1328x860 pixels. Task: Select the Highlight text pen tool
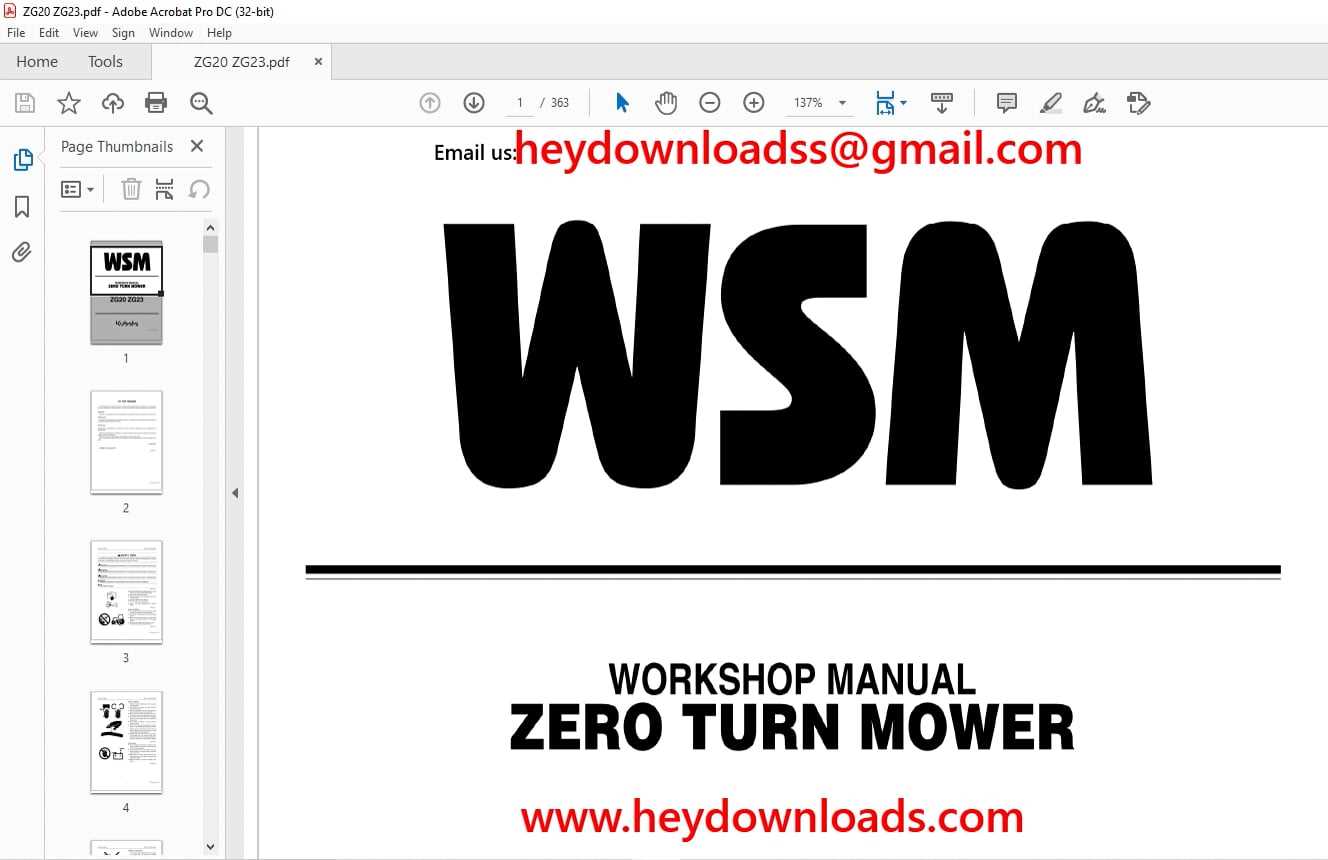coord(1051,103)
